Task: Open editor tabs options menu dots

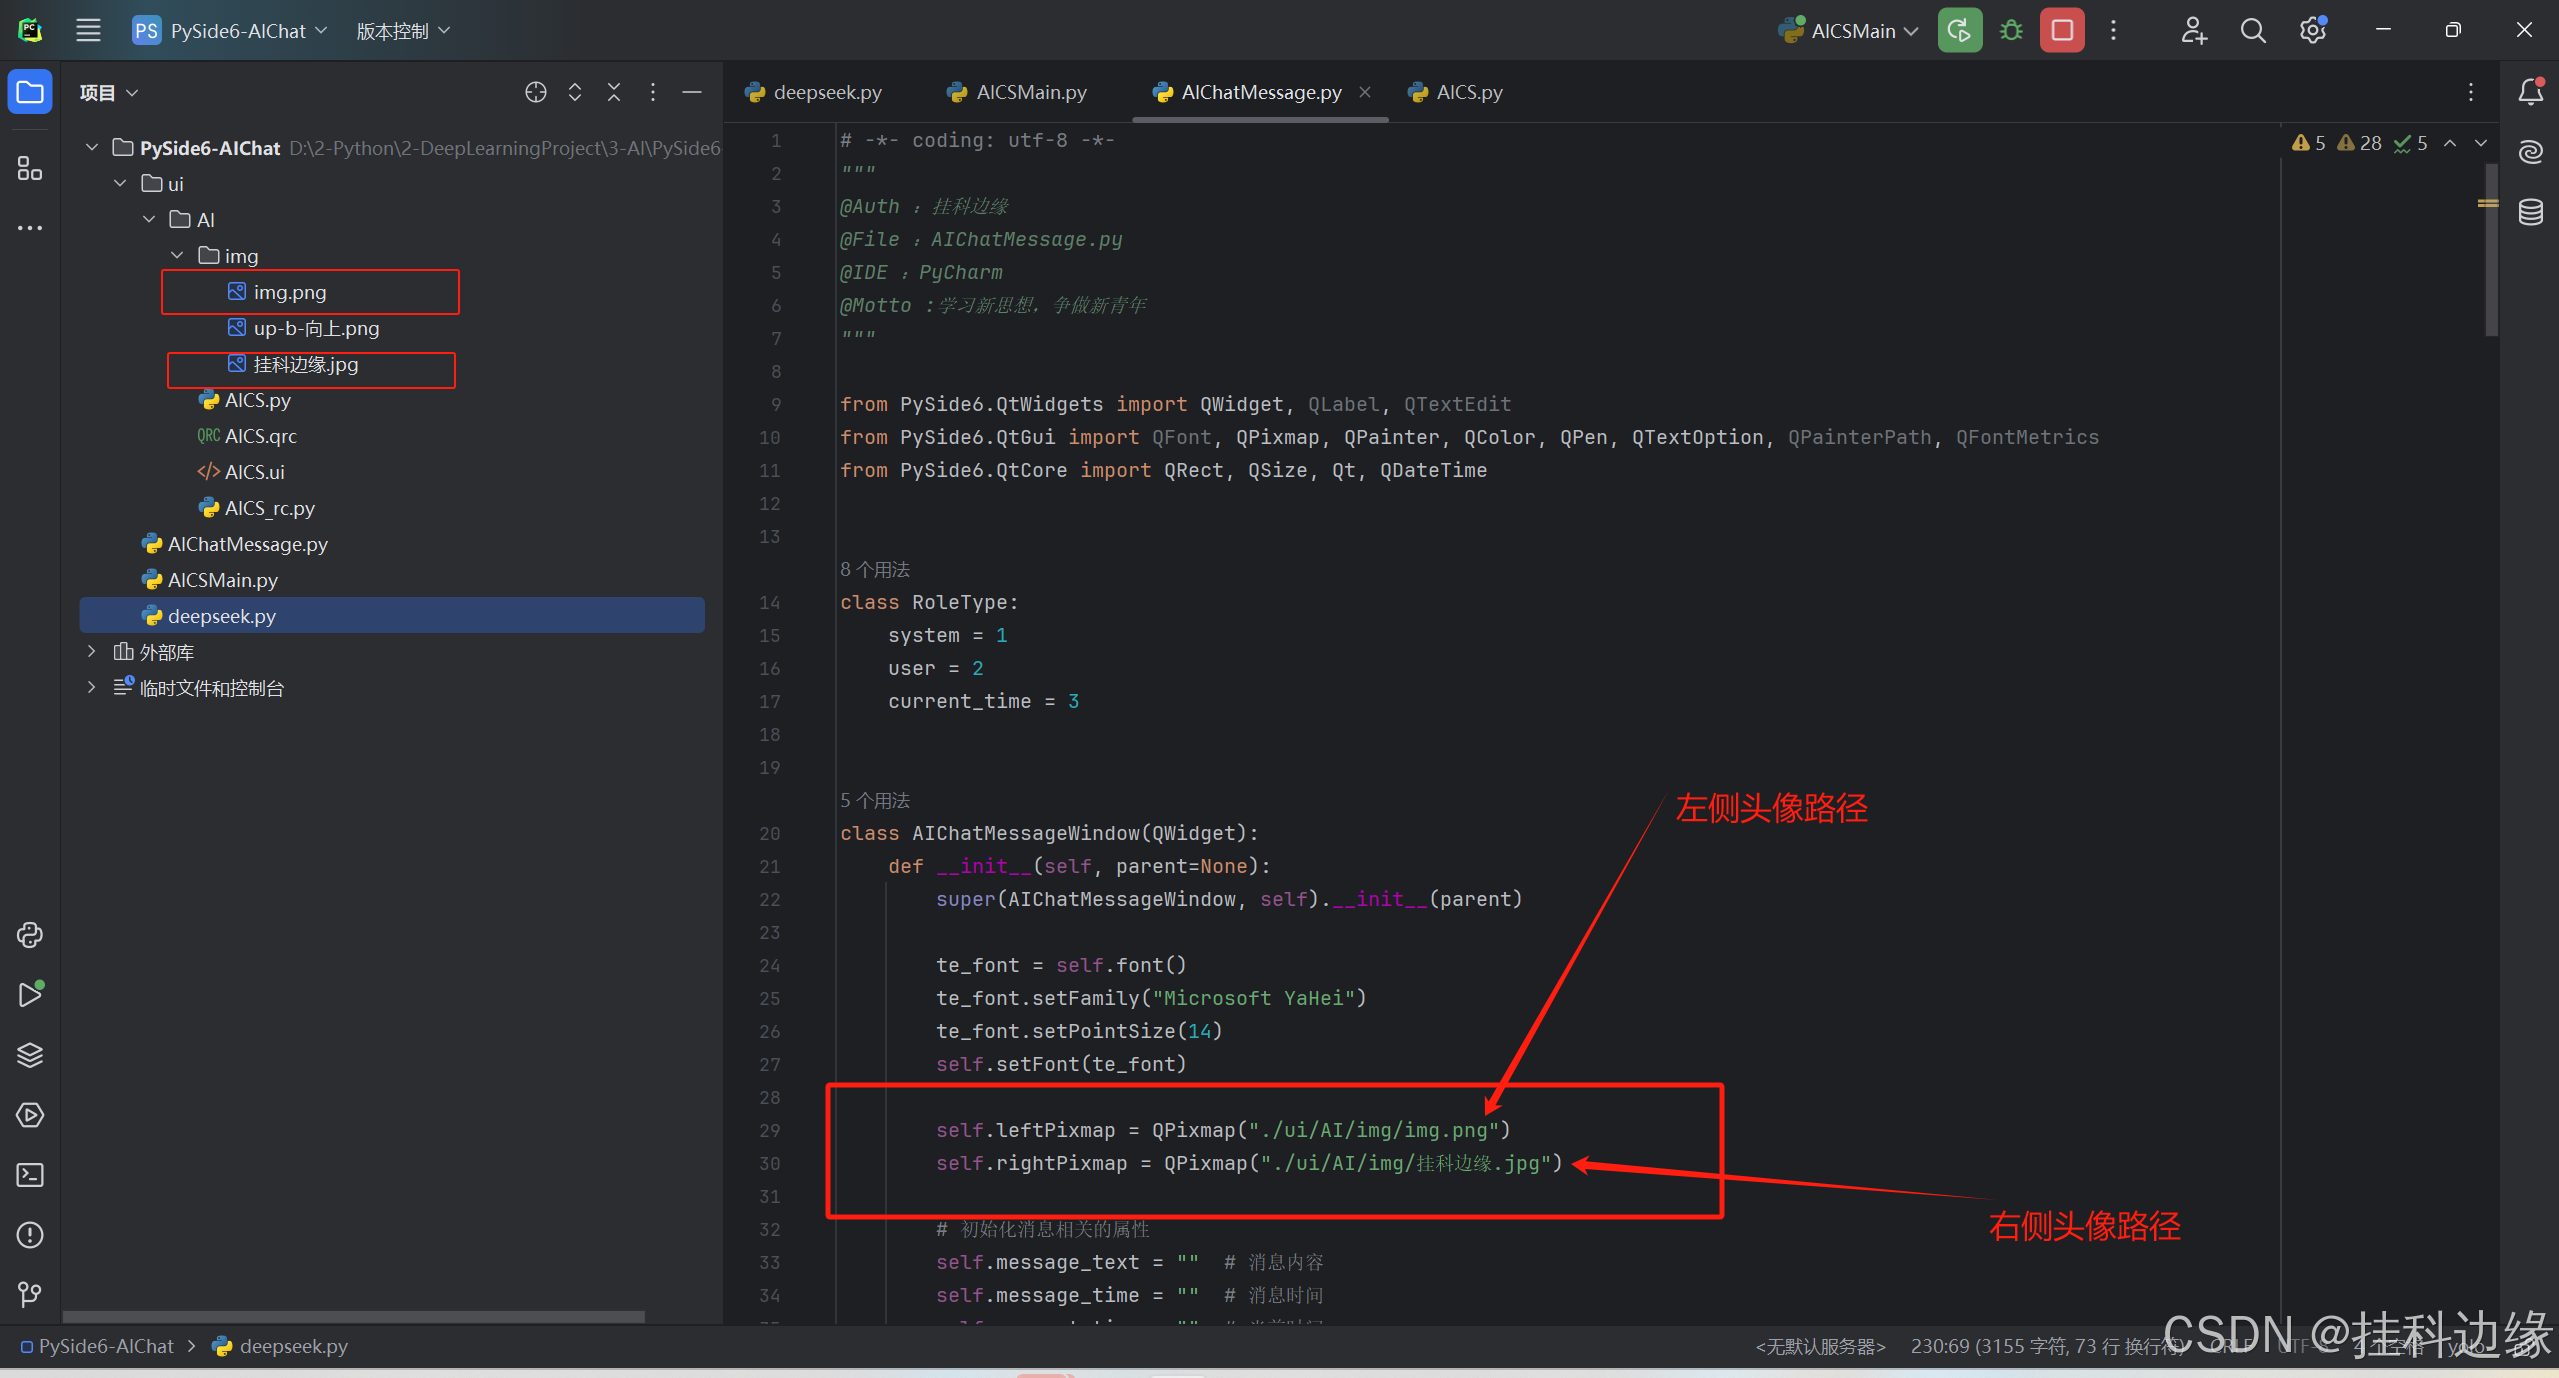Action: tap(2471, 92)
